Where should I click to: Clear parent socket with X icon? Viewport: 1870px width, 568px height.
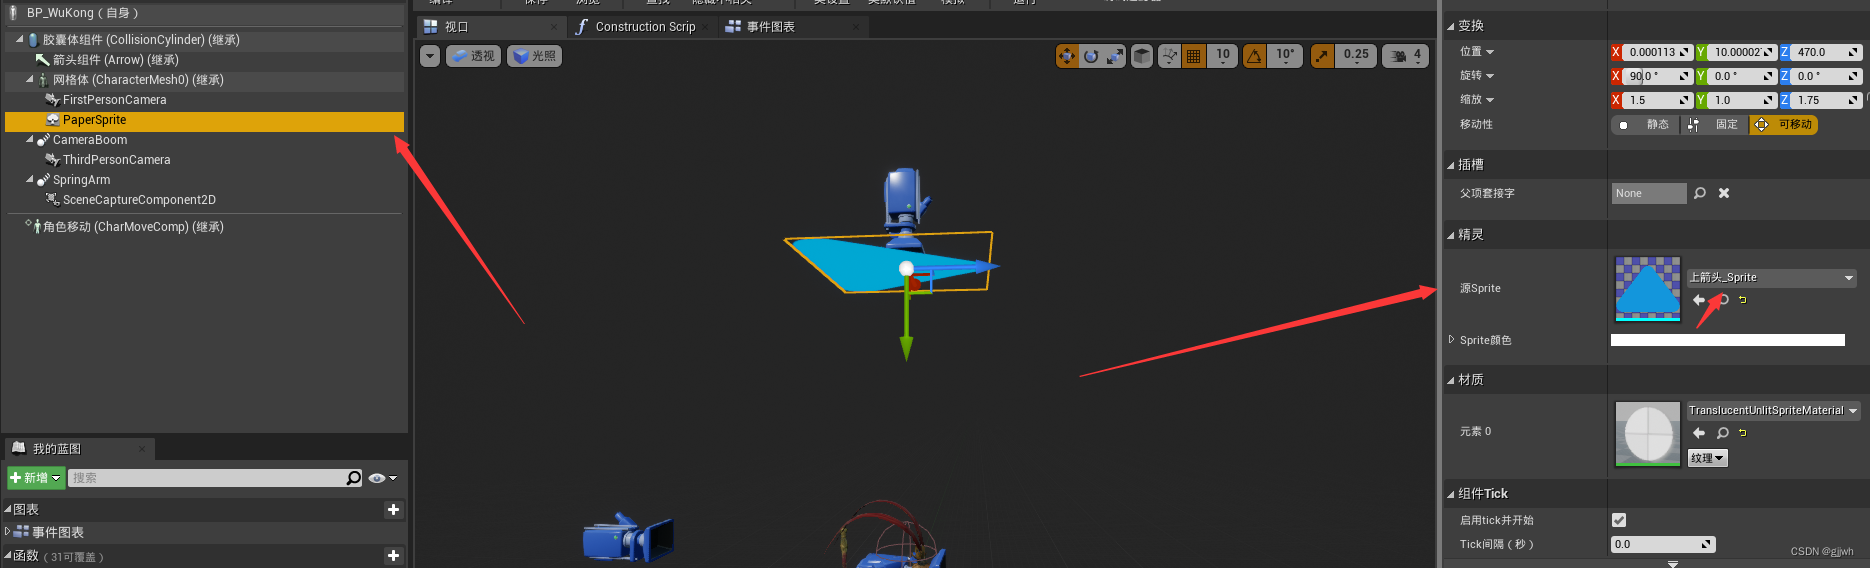click(1724, 193)
